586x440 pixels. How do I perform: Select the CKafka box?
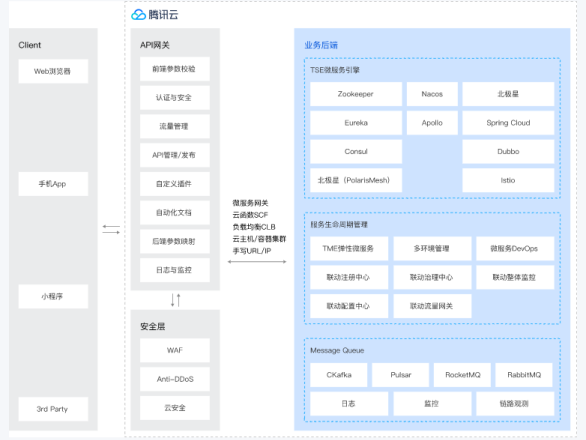(339, 375)
